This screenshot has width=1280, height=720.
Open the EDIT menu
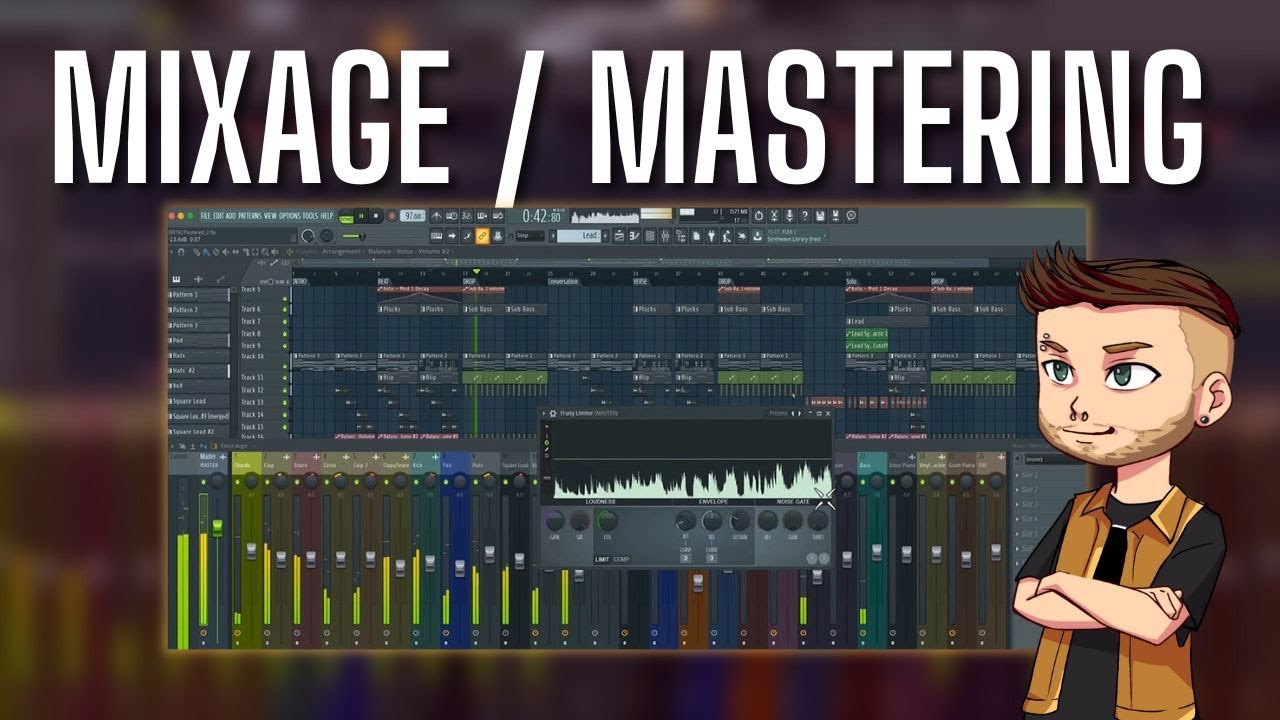pos(219,216)
